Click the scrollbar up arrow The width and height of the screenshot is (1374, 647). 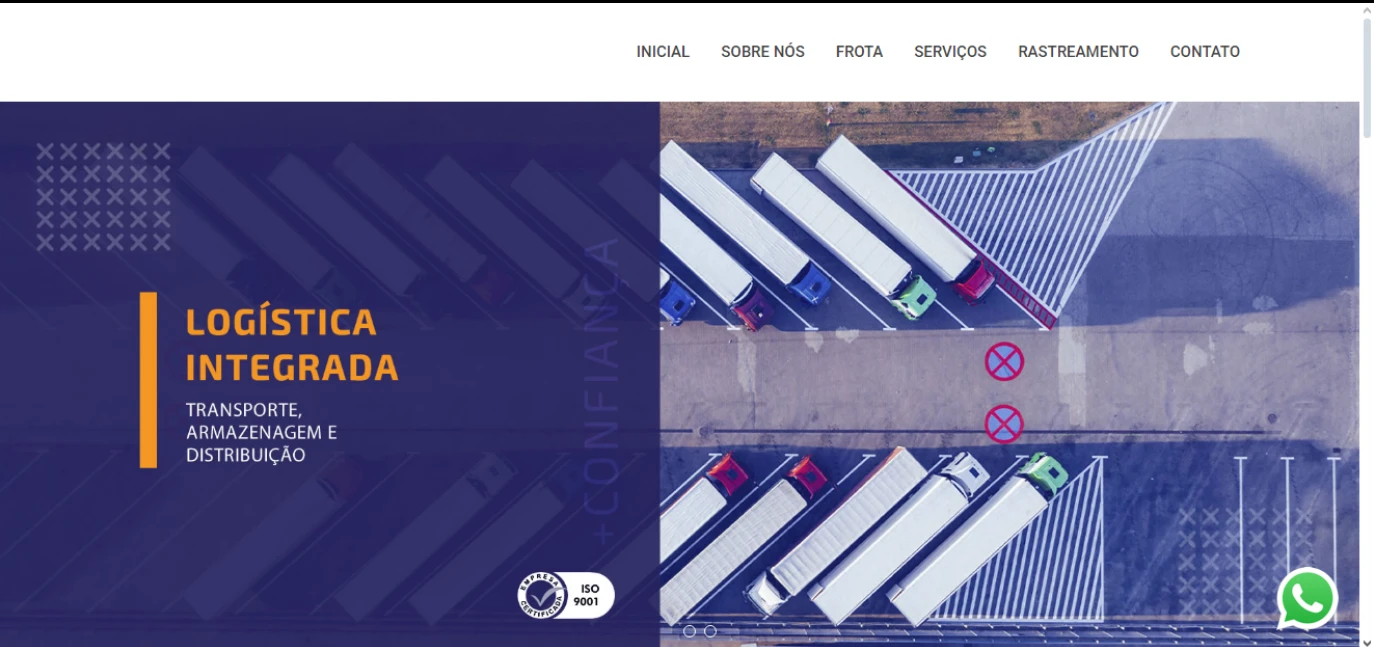(x=1367, y=10)
